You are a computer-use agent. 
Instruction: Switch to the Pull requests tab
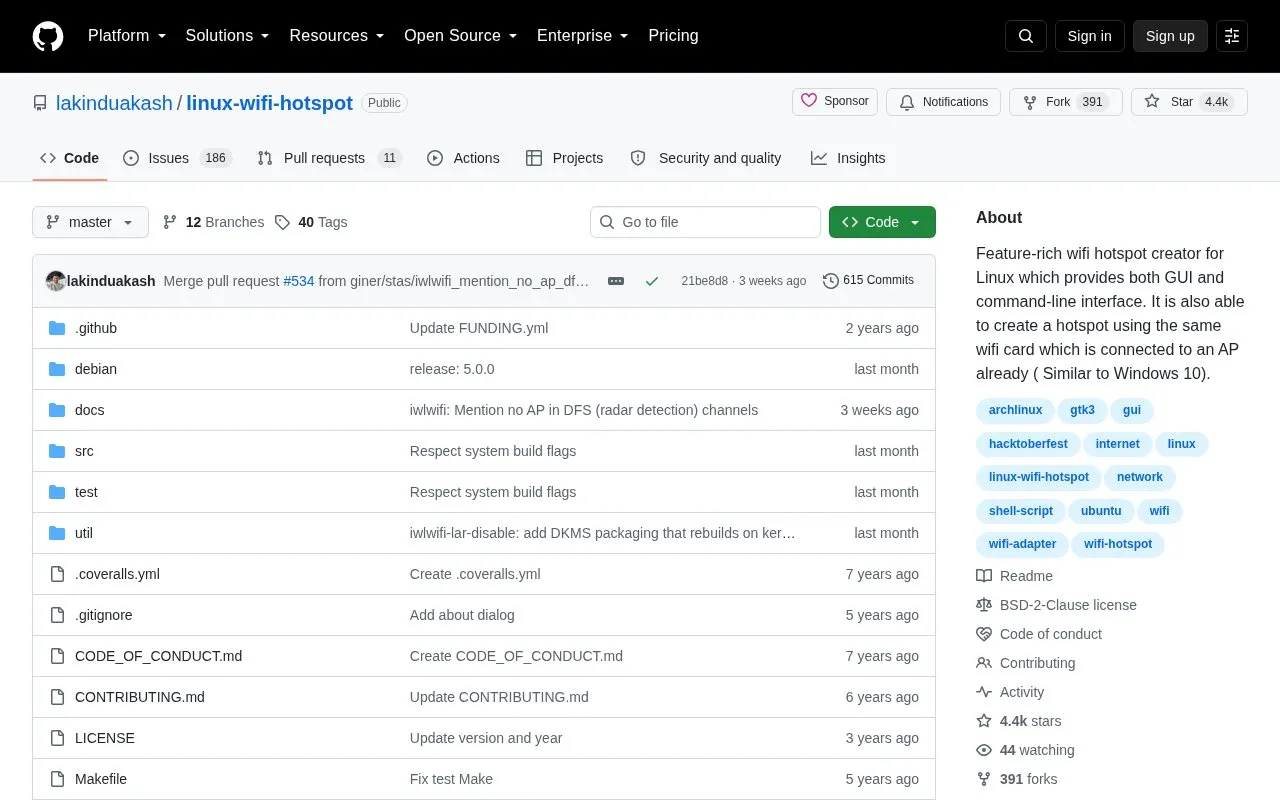pos(329,158)
